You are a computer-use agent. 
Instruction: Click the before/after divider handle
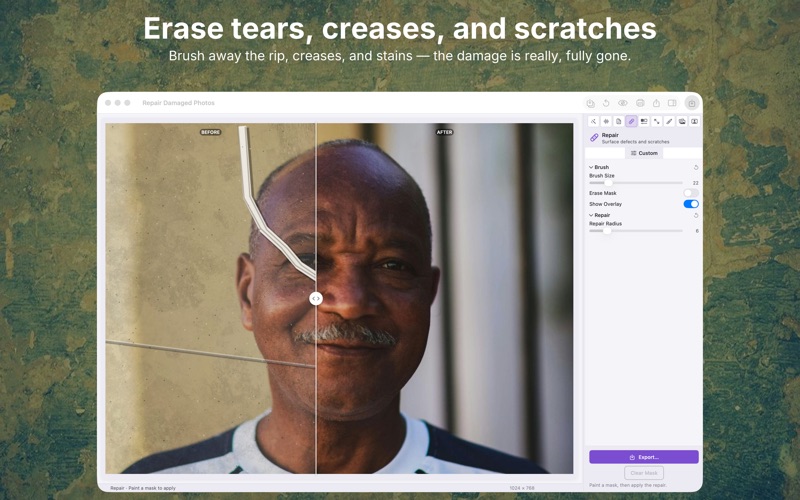click(316, 298)
